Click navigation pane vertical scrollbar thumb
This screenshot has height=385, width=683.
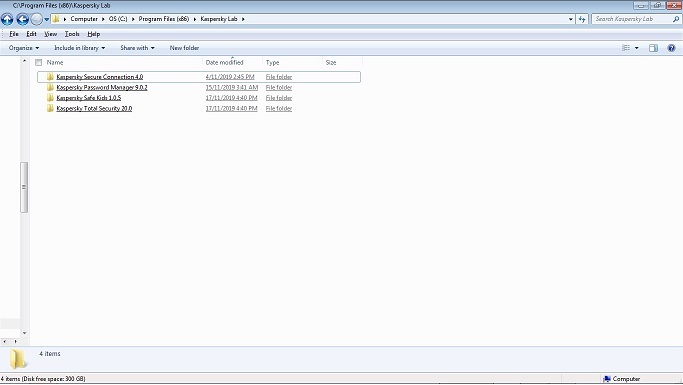tap(24, 187)
